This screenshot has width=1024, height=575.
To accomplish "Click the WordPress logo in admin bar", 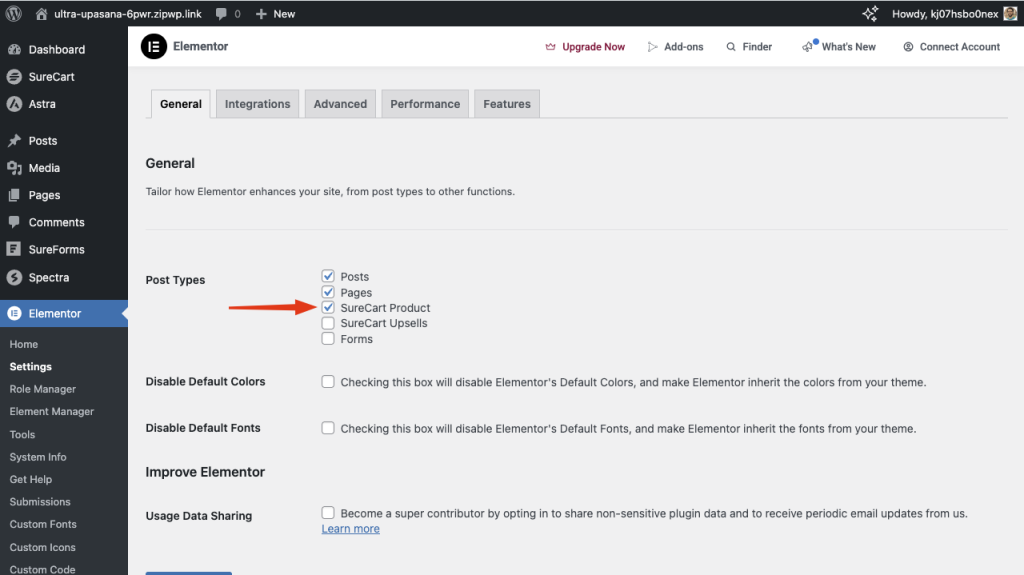I will pyautogui.click(x=14, y=14).
